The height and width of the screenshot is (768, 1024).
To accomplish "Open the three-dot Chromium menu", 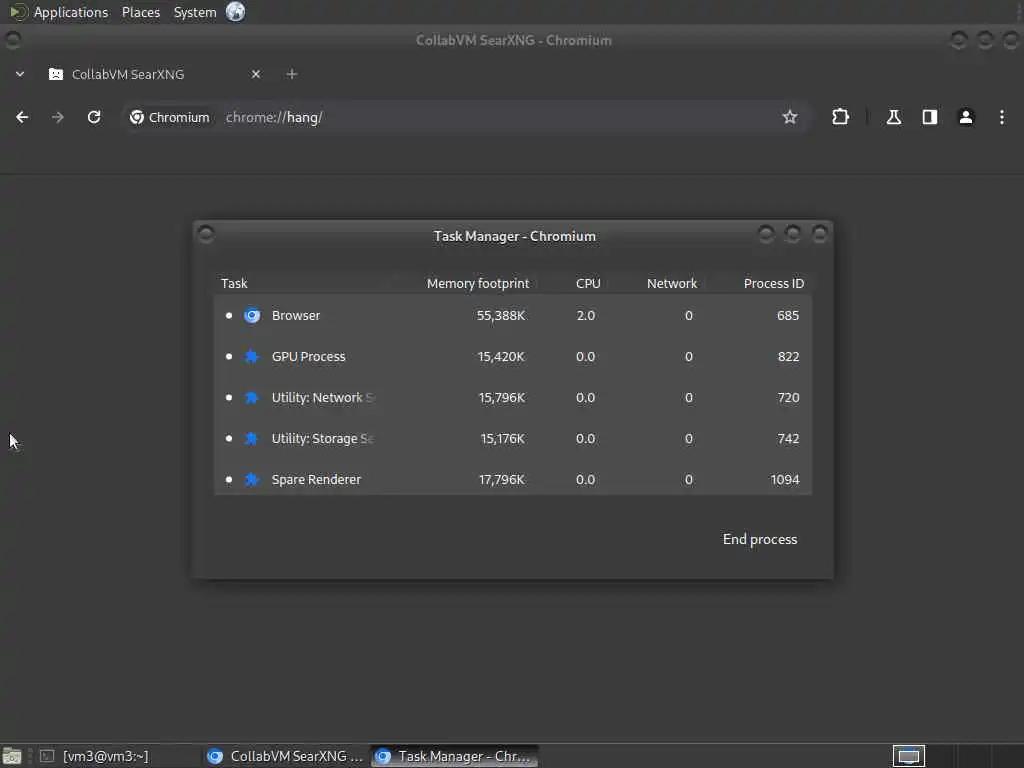I will (x=1001, y=117).
